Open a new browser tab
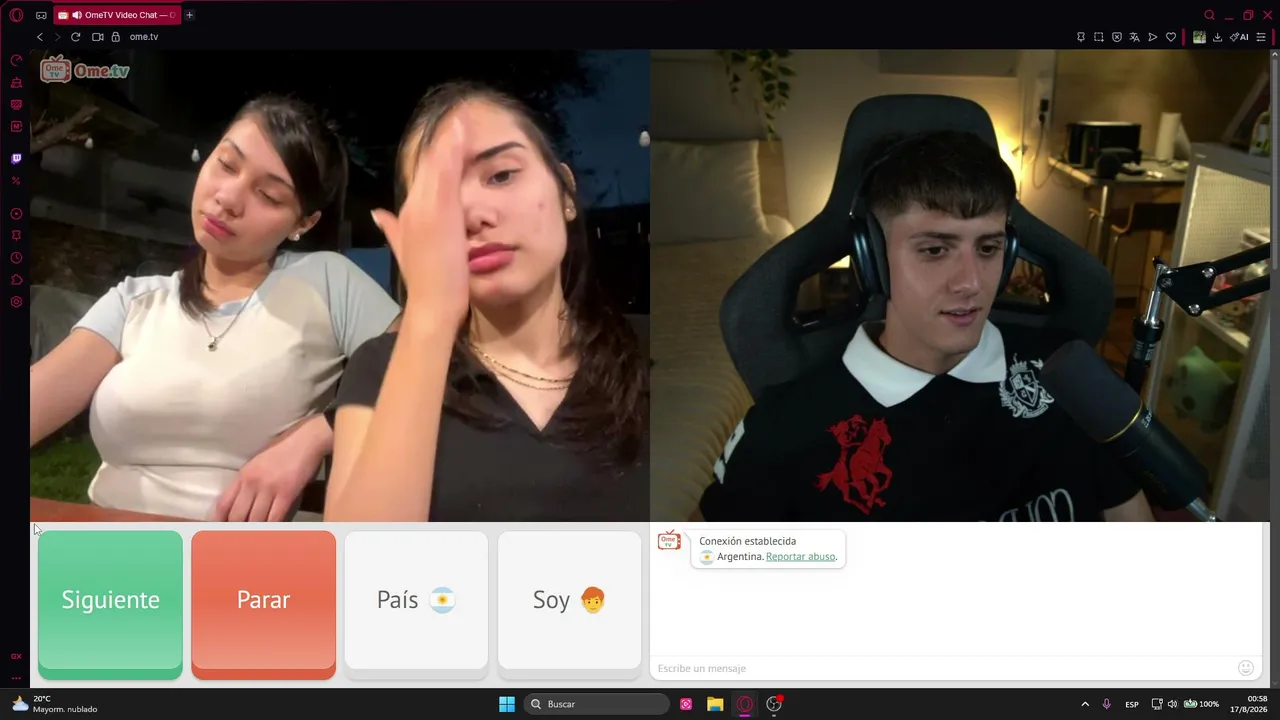The image size is (1280, 720). [189, 15]
